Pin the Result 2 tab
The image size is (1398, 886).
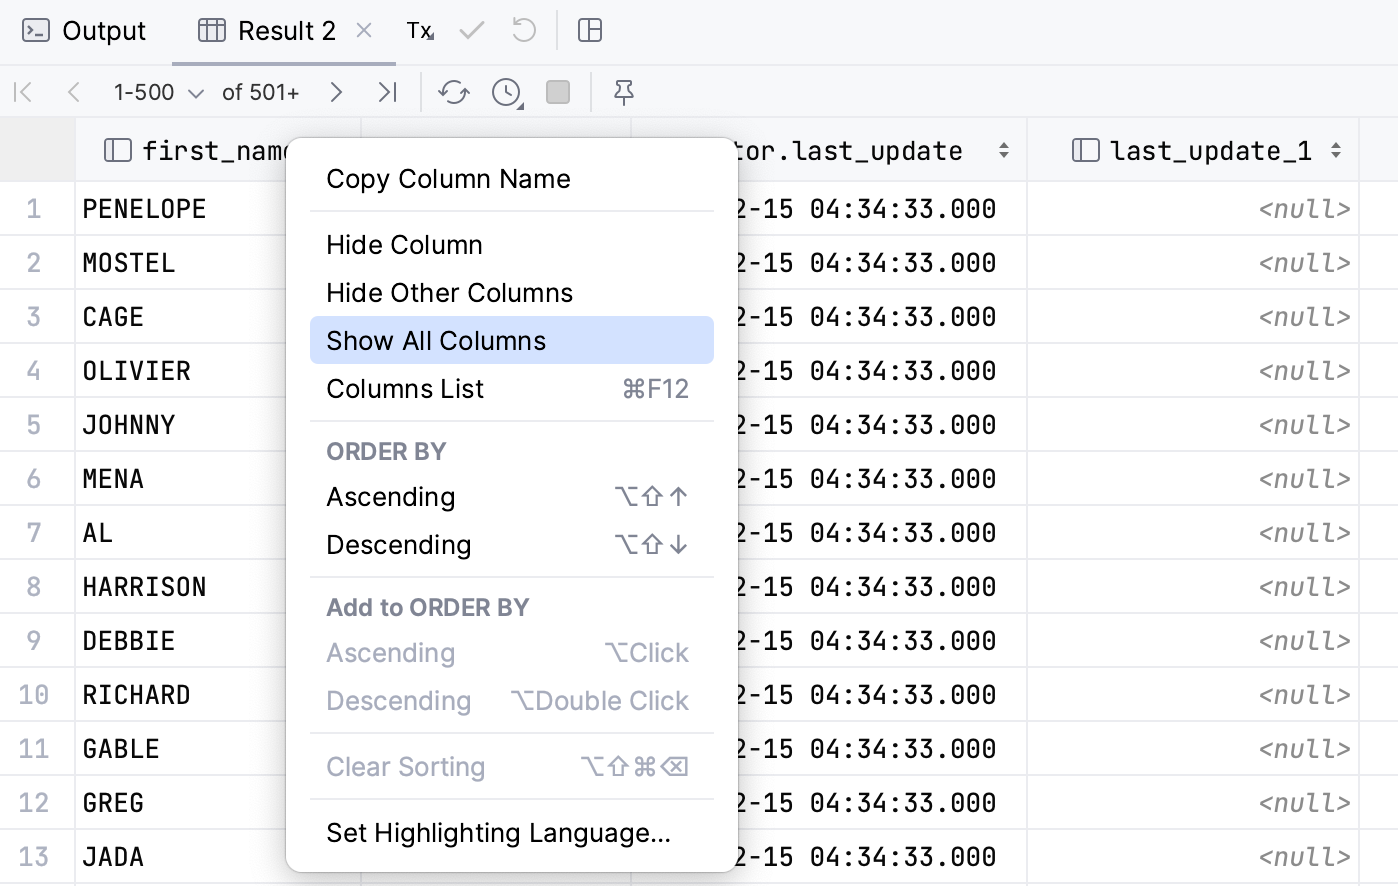(x=624, y=93)
